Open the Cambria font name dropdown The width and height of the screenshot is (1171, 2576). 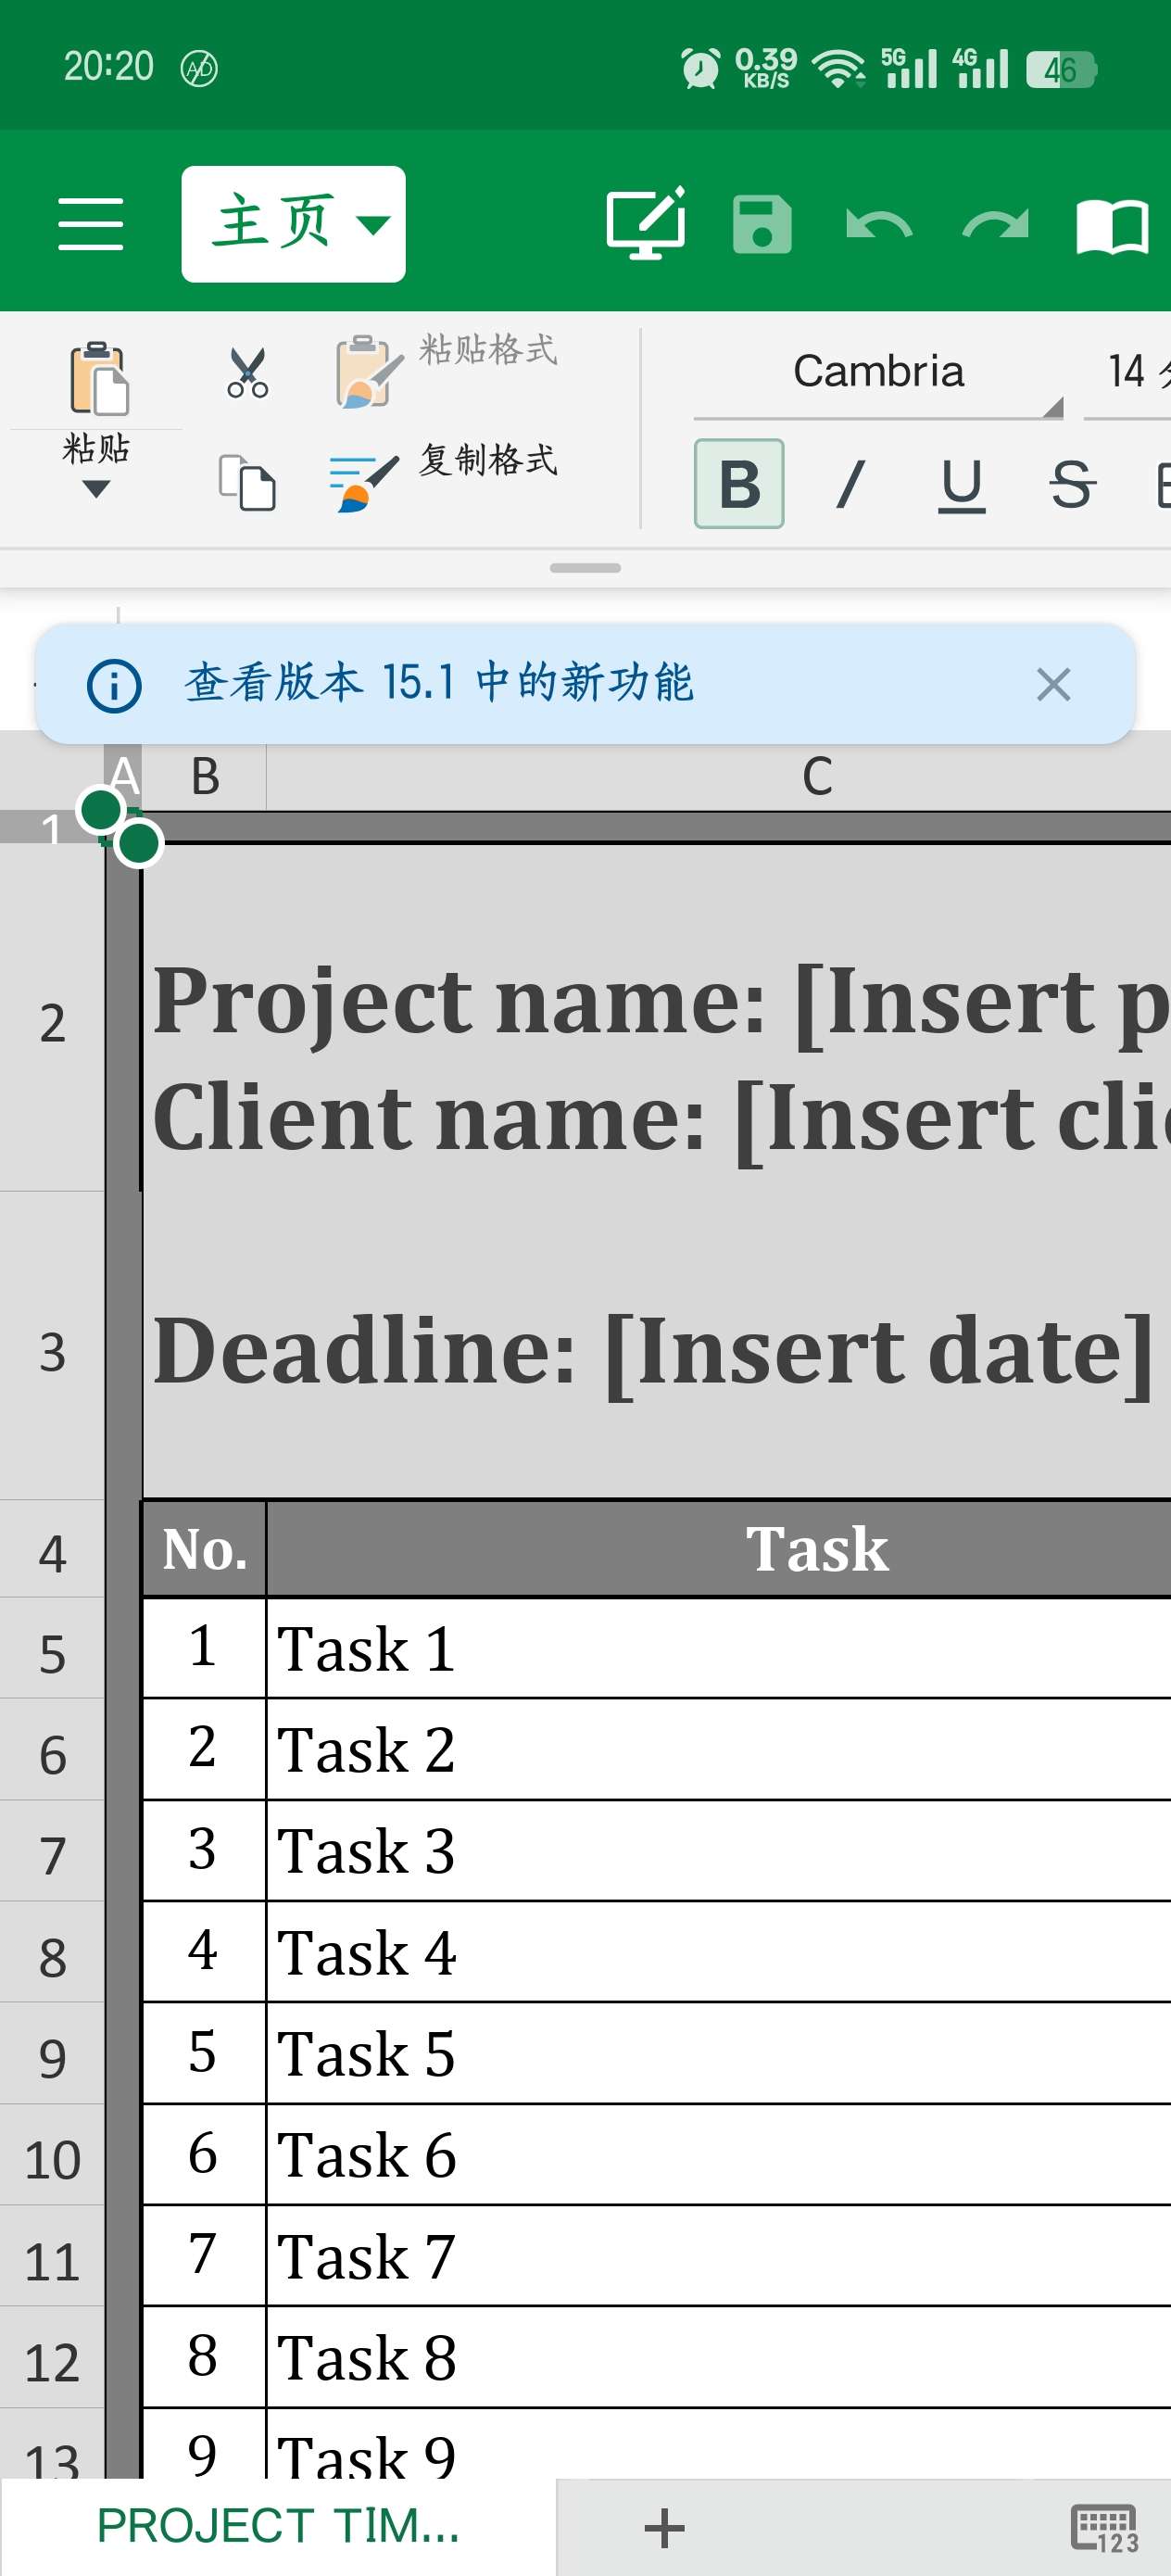coord(878,376)
